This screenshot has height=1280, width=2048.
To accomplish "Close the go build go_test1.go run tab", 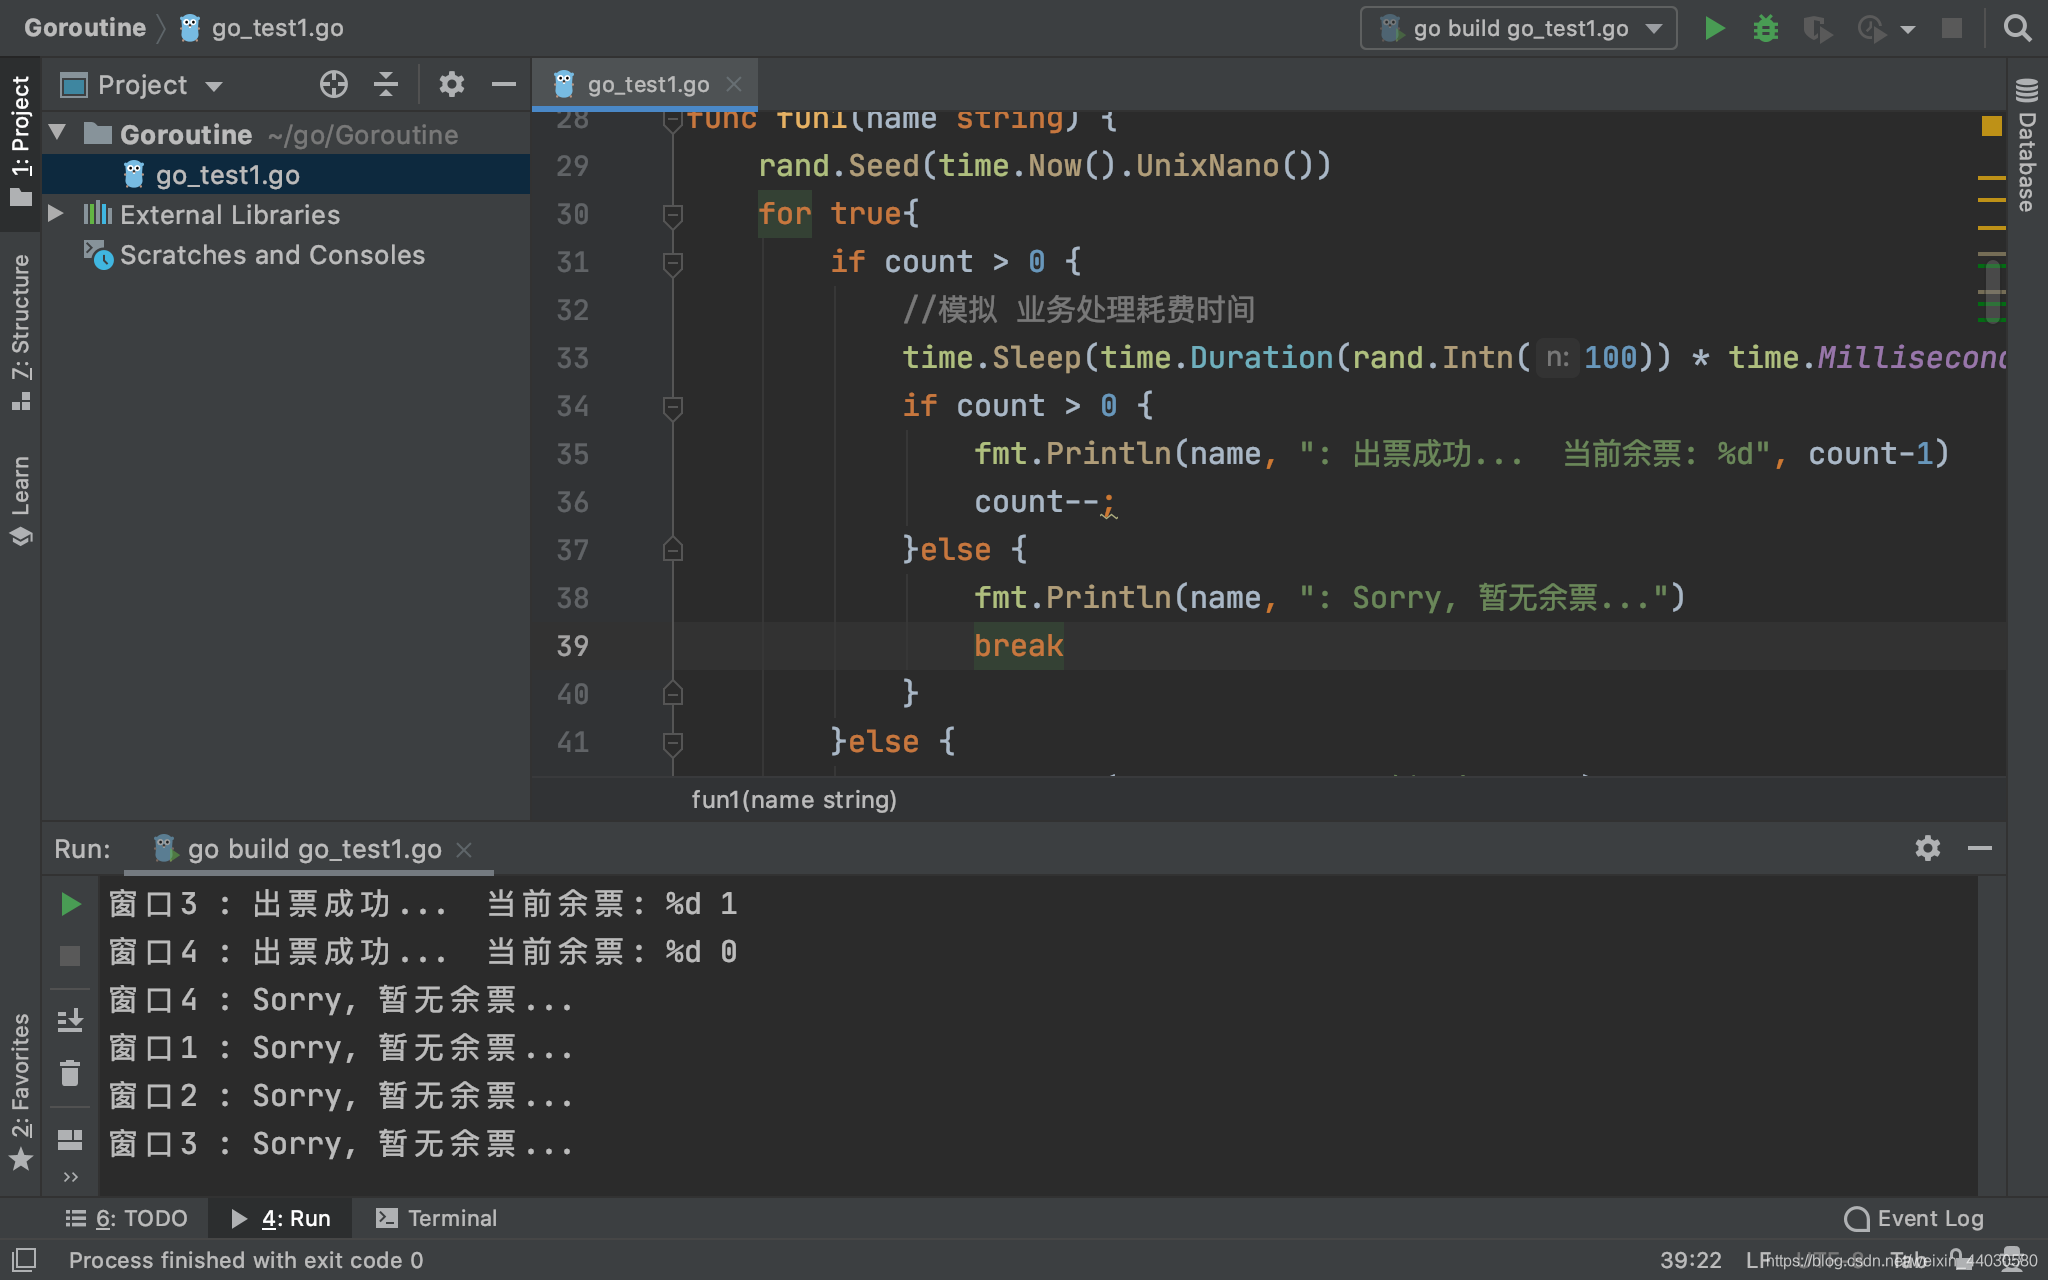I will (464, 850).
